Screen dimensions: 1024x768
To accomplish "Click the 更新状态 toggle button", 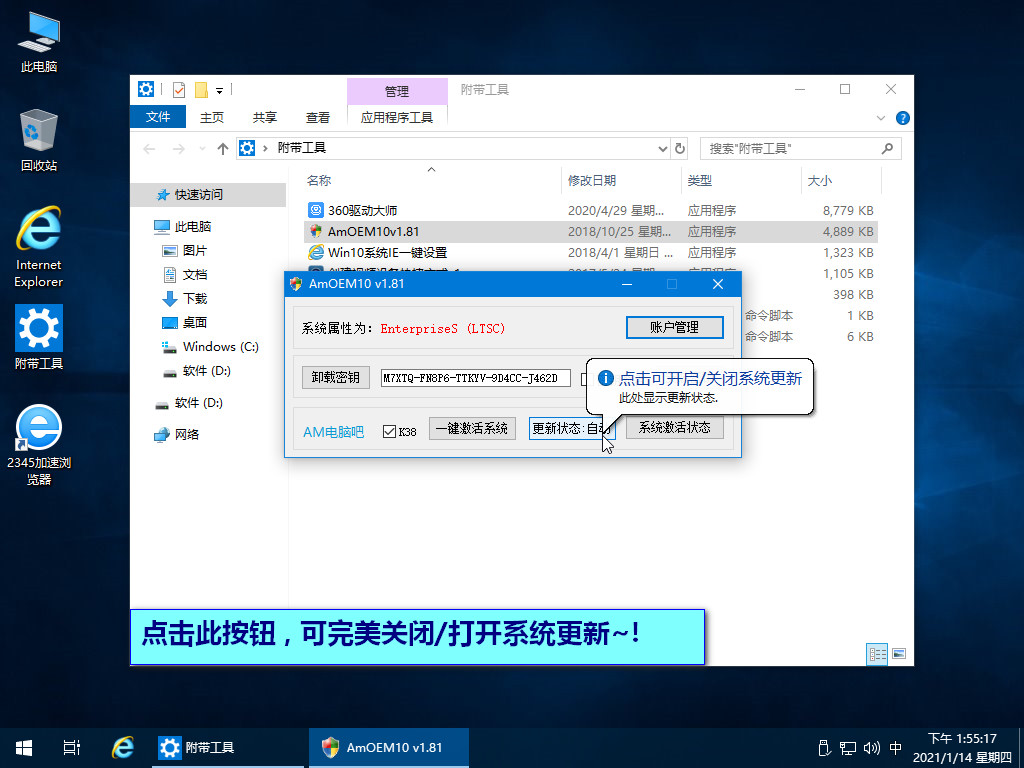I will 572,428.
